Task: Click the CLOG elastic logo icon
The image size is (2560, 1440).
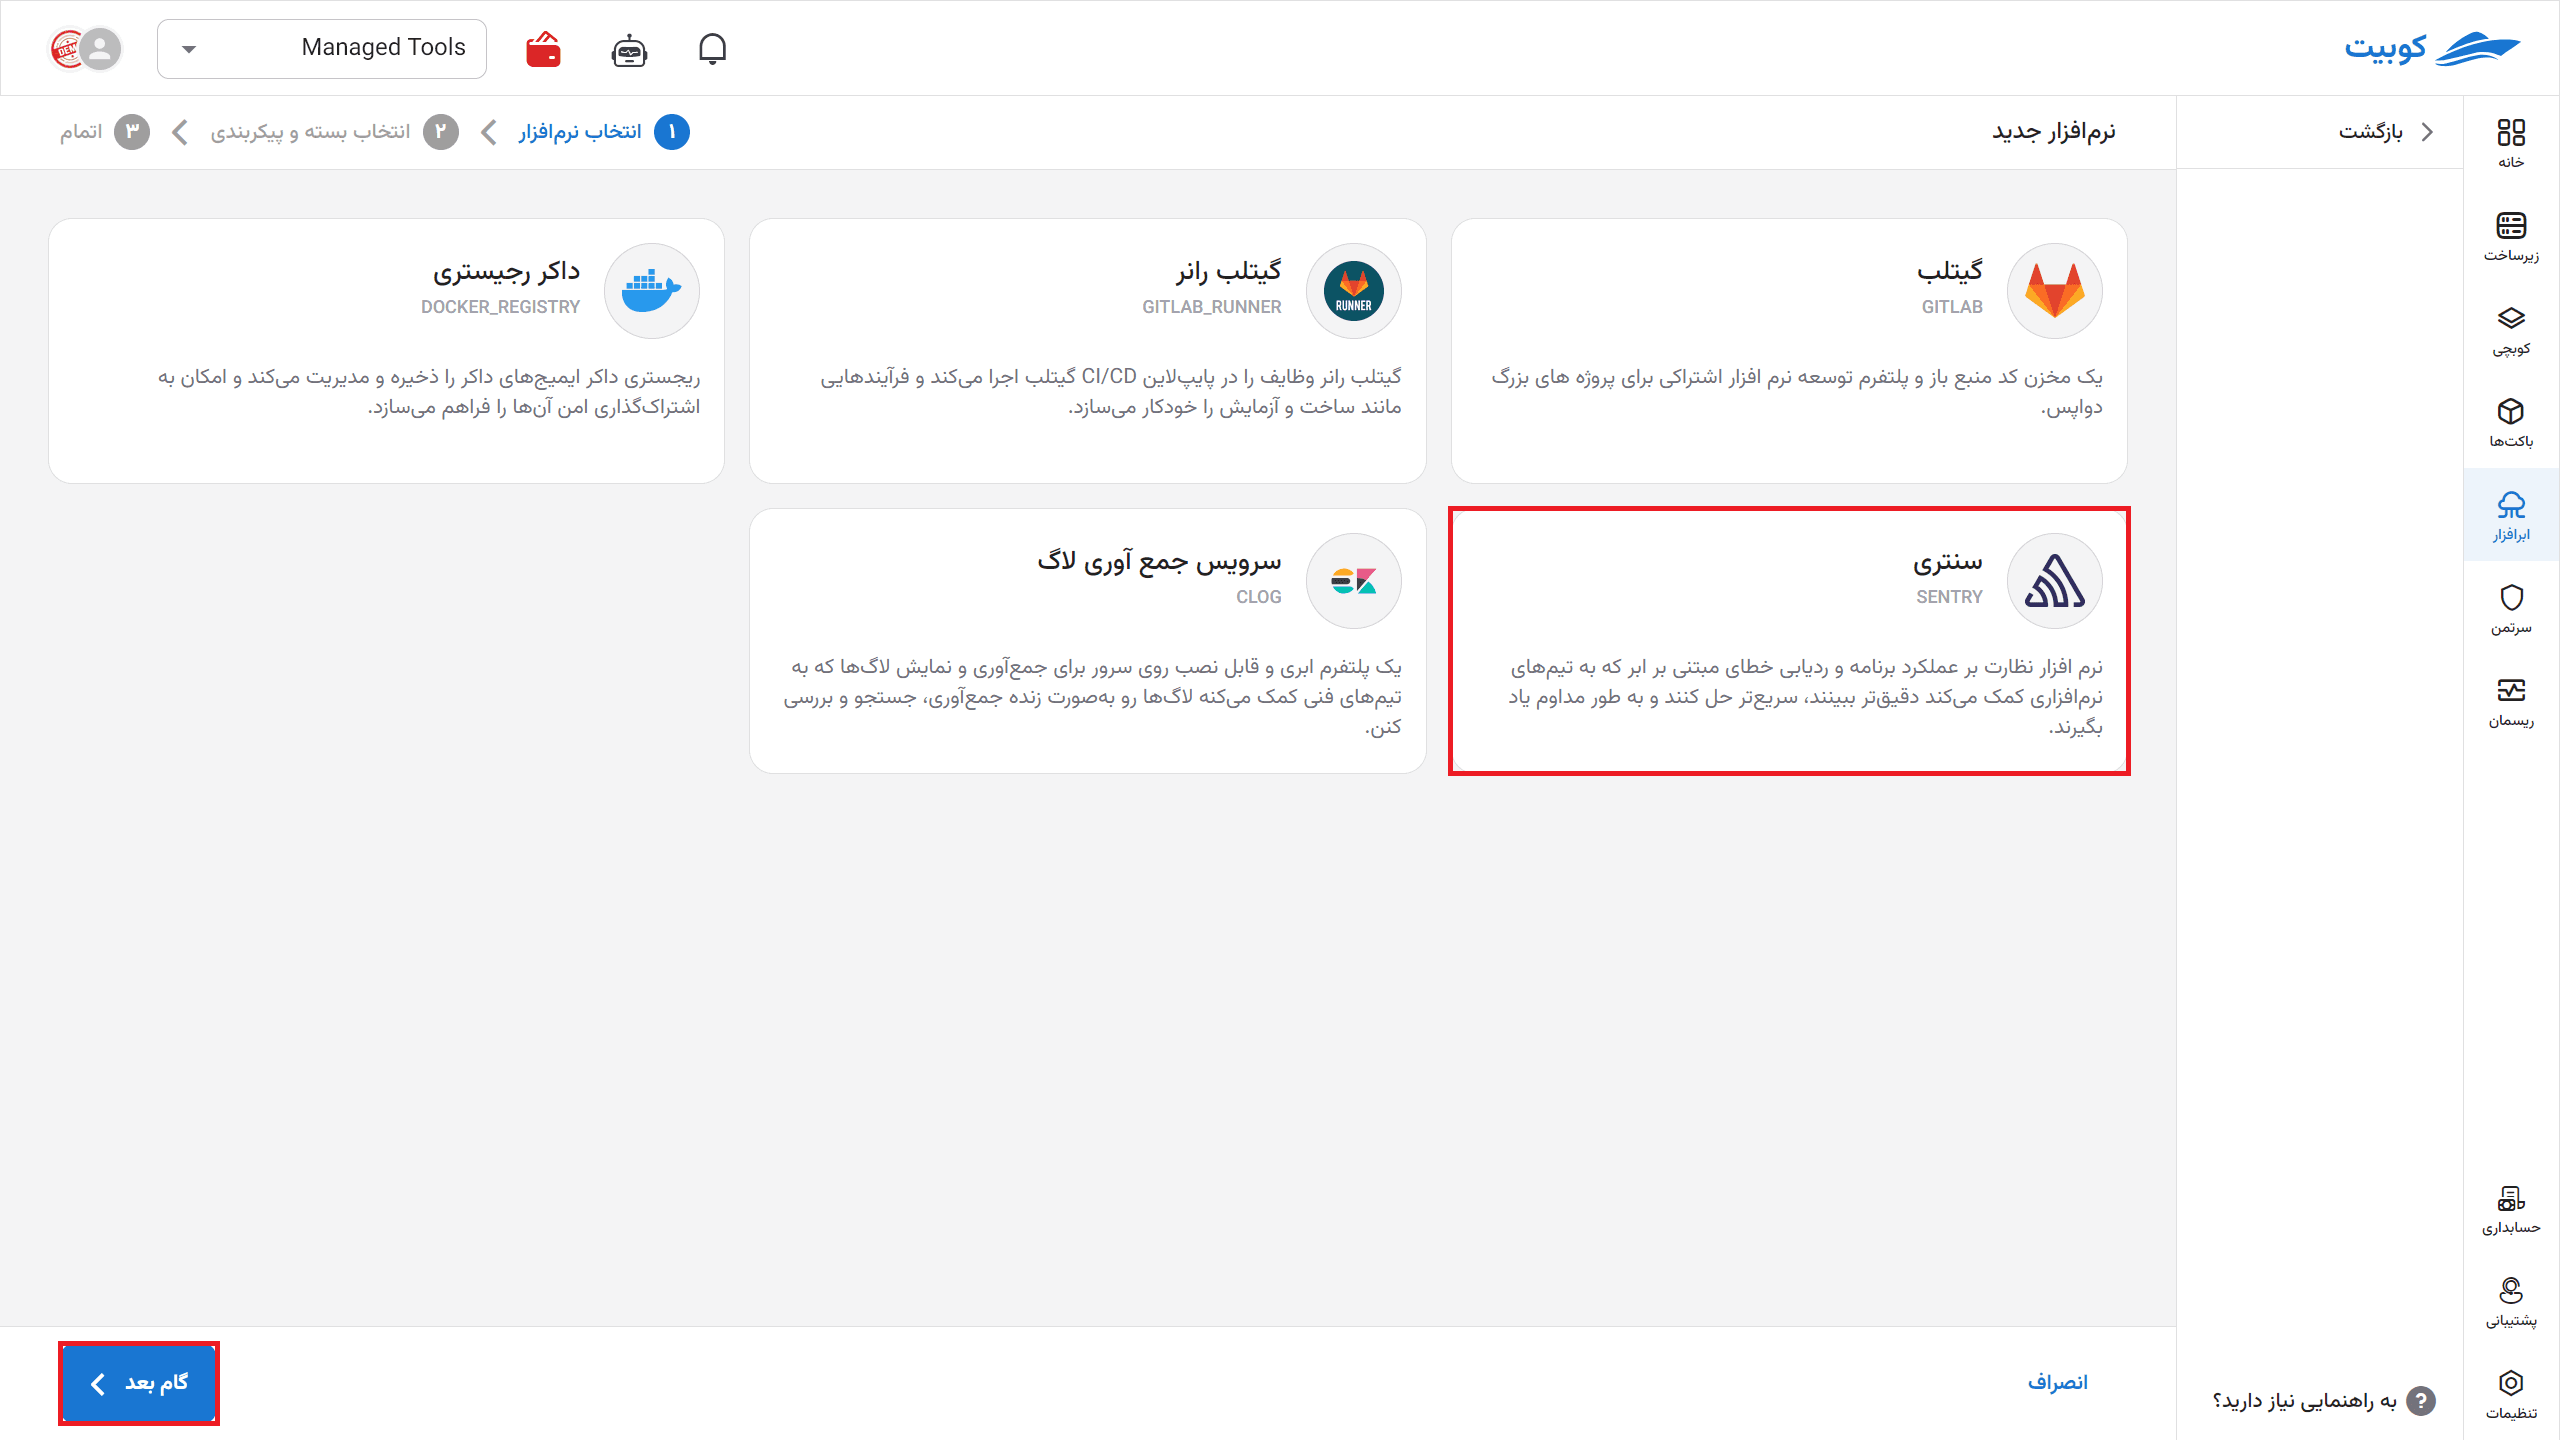Action: tap(1354, 581)
